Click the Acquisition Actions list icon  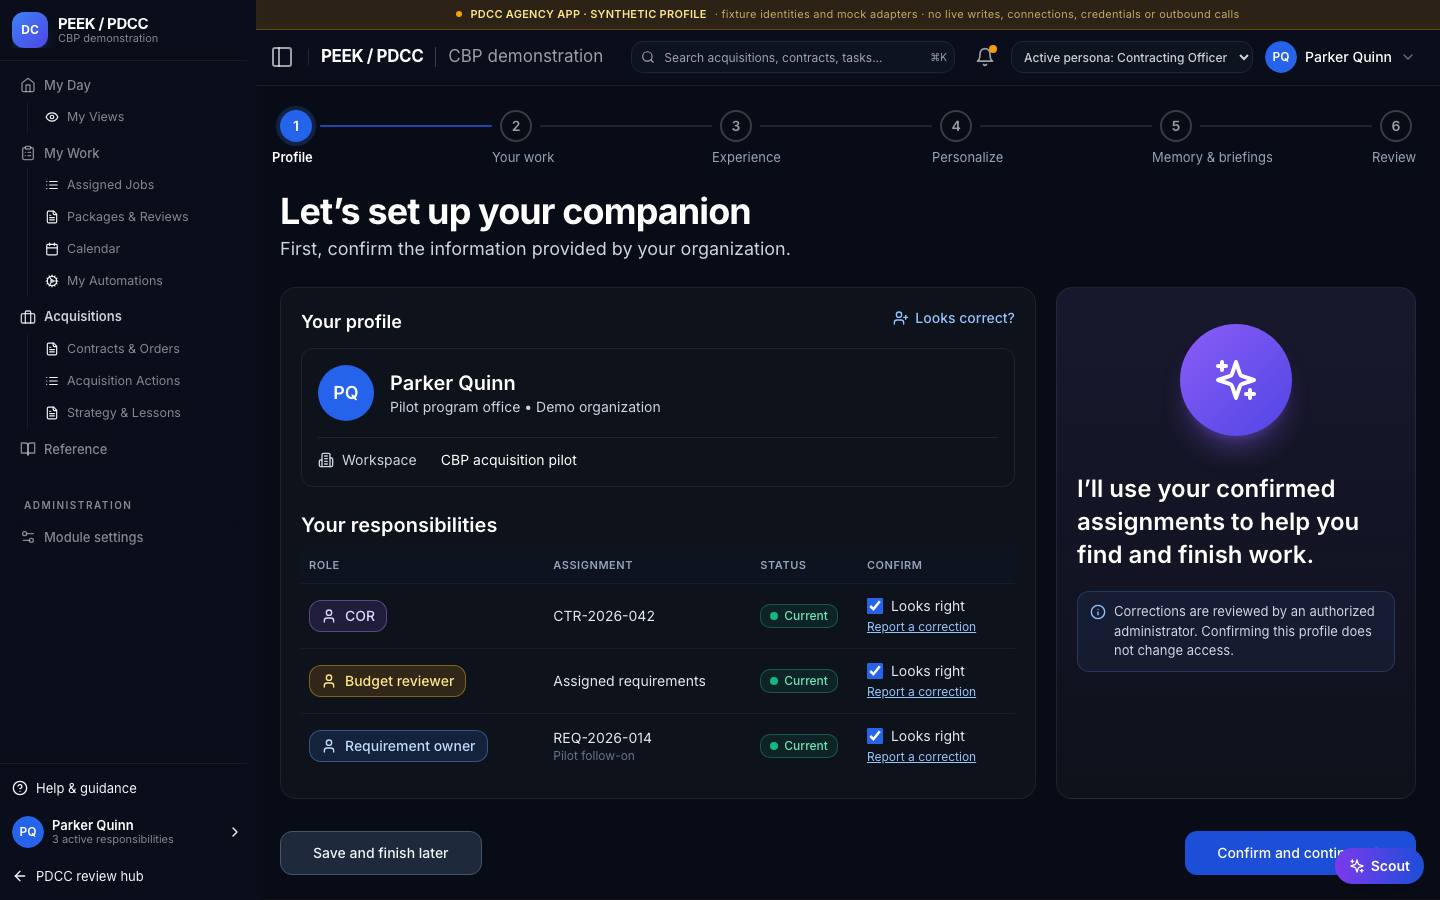pos(52,381)
